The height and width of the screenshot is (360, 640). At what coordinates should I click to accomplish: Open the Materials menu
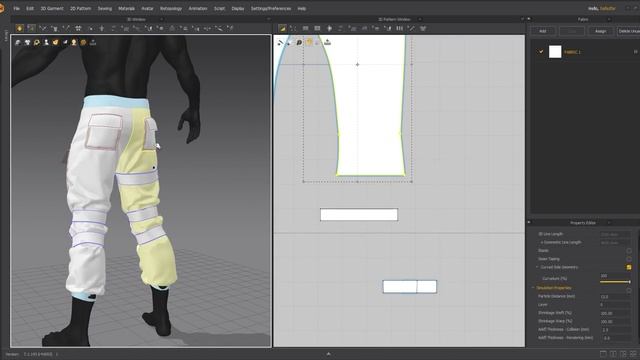click(x=126, y=9)
